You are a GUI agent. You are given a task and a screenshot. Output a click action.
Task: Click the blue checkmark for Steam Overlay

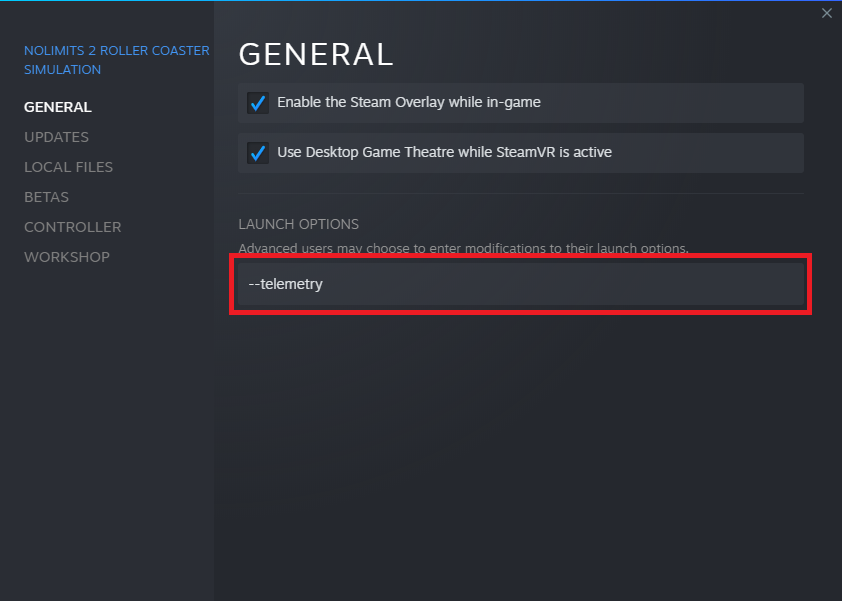[258, 103]
